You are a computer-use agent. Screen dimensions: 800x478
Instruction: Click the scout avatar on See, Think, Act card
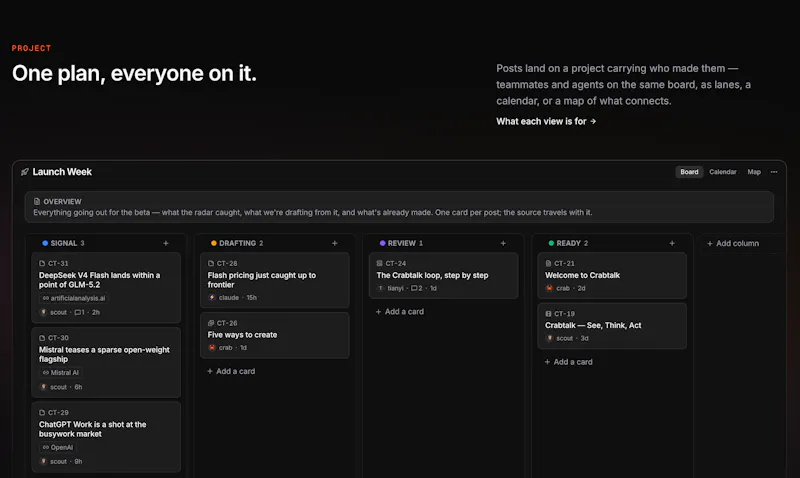click(x=549, y=338)
